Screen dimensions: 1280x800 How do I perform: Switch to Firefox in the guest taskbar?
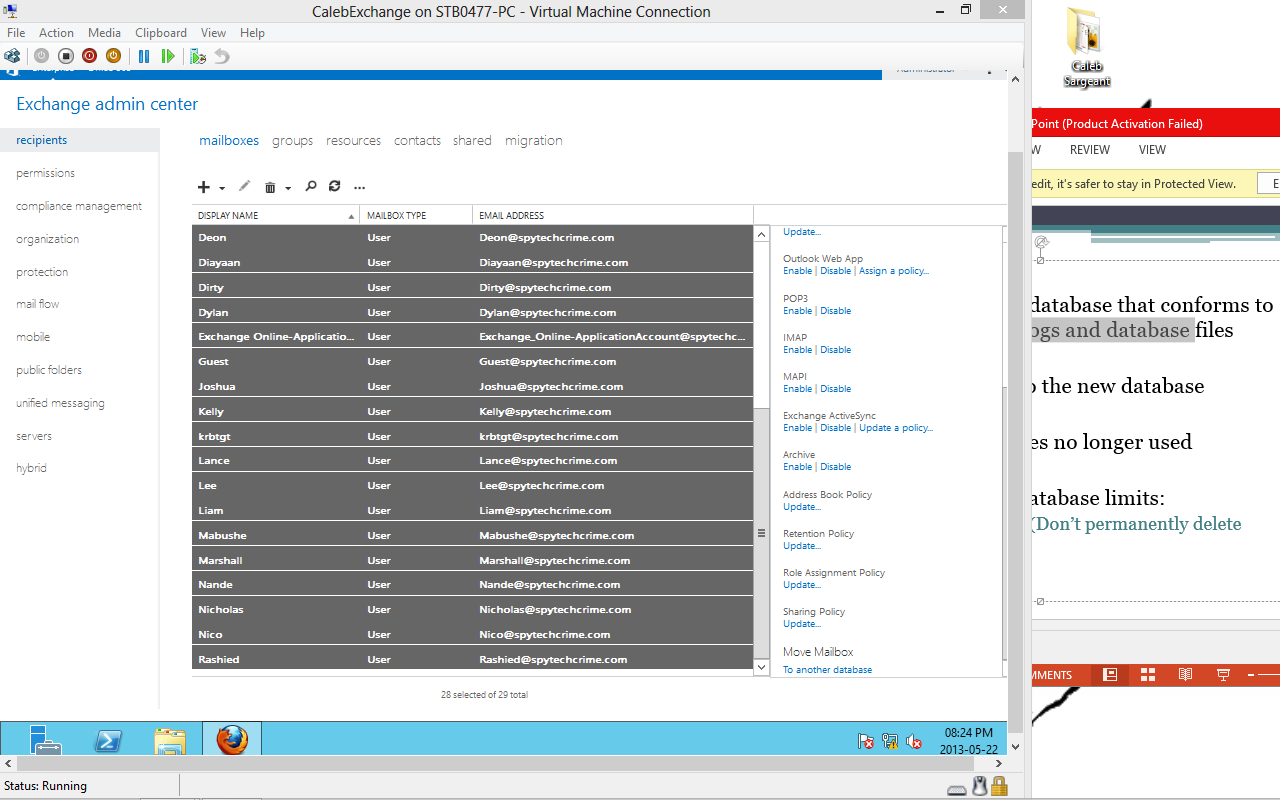pos(232,740)
